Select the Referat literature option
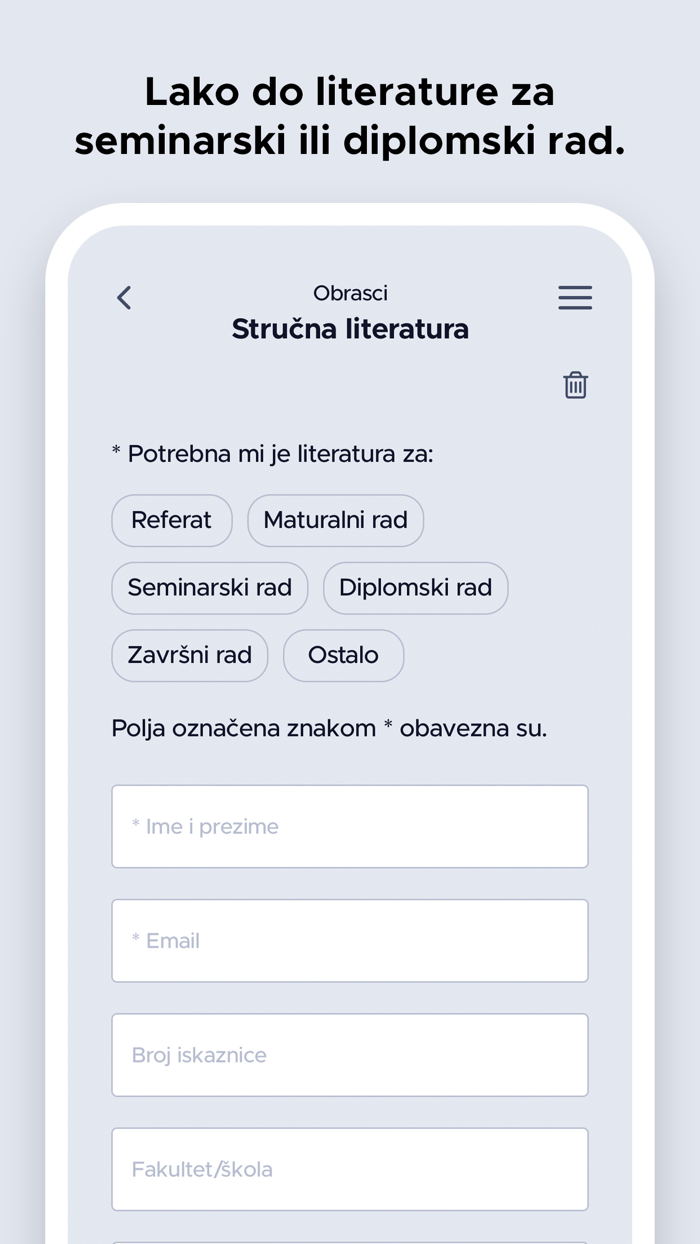 tap(171, 520)
